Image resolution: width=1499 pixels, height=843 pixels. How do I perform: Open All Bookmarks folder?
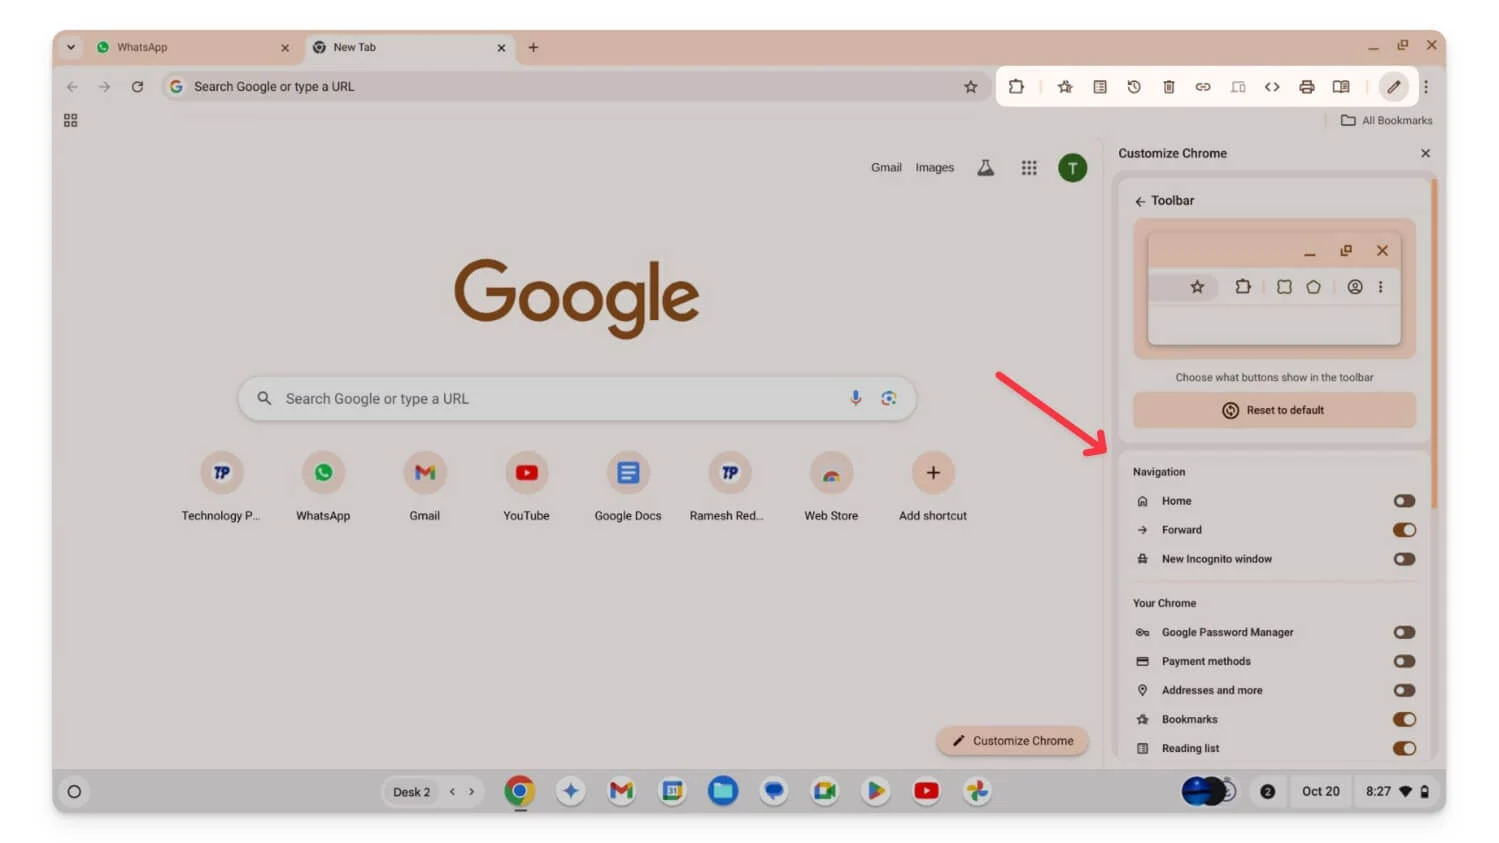click(x=1386, y=120)
